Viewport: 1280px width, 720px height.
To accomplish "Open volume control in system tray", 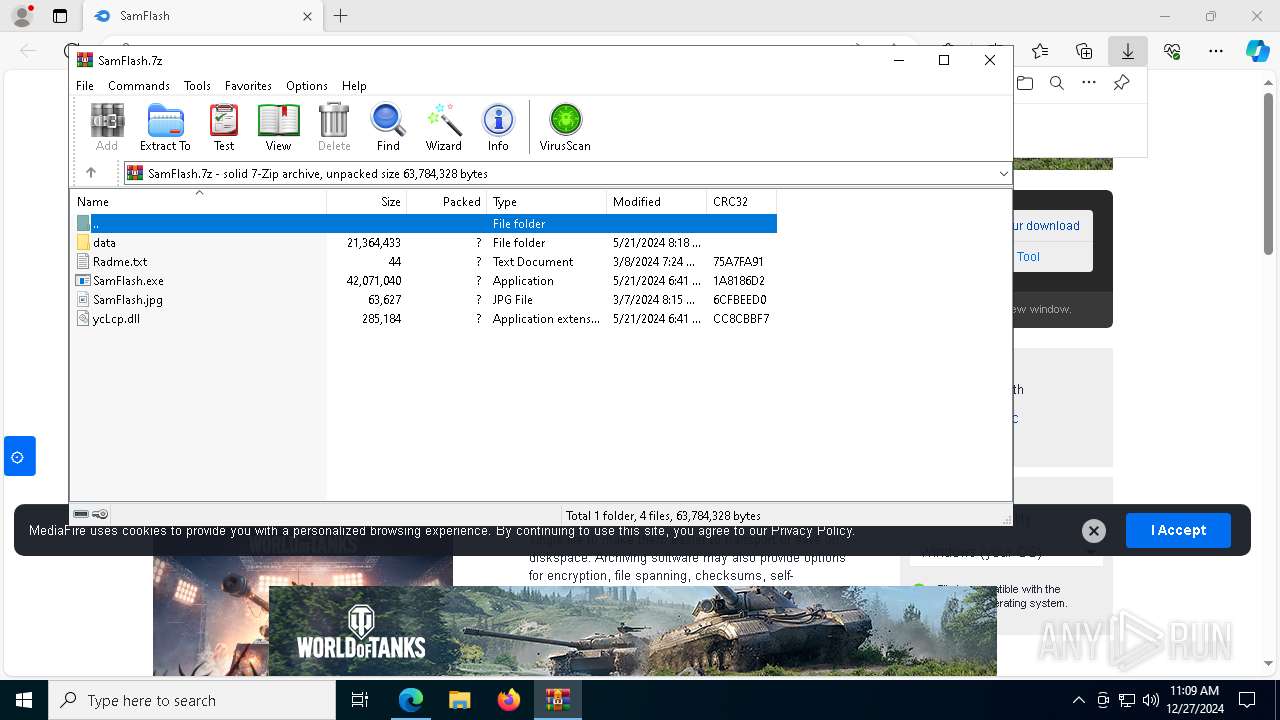I will [x=1151, y=700].
